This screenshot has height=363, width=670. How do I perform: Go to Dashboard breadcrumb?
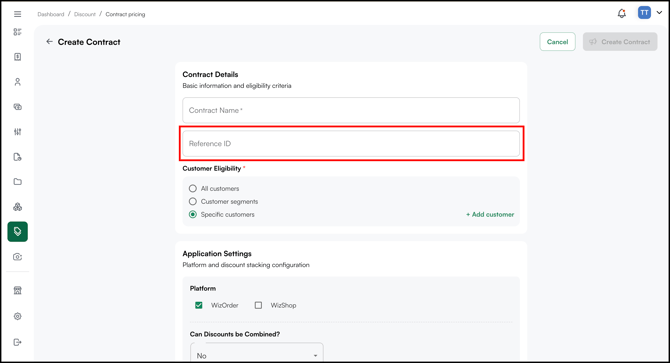(50, 14)
